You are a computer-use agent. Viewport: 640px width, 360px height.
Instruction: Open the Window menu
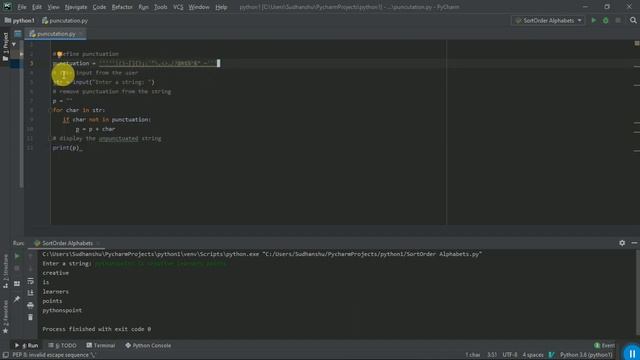click(199, 7)
